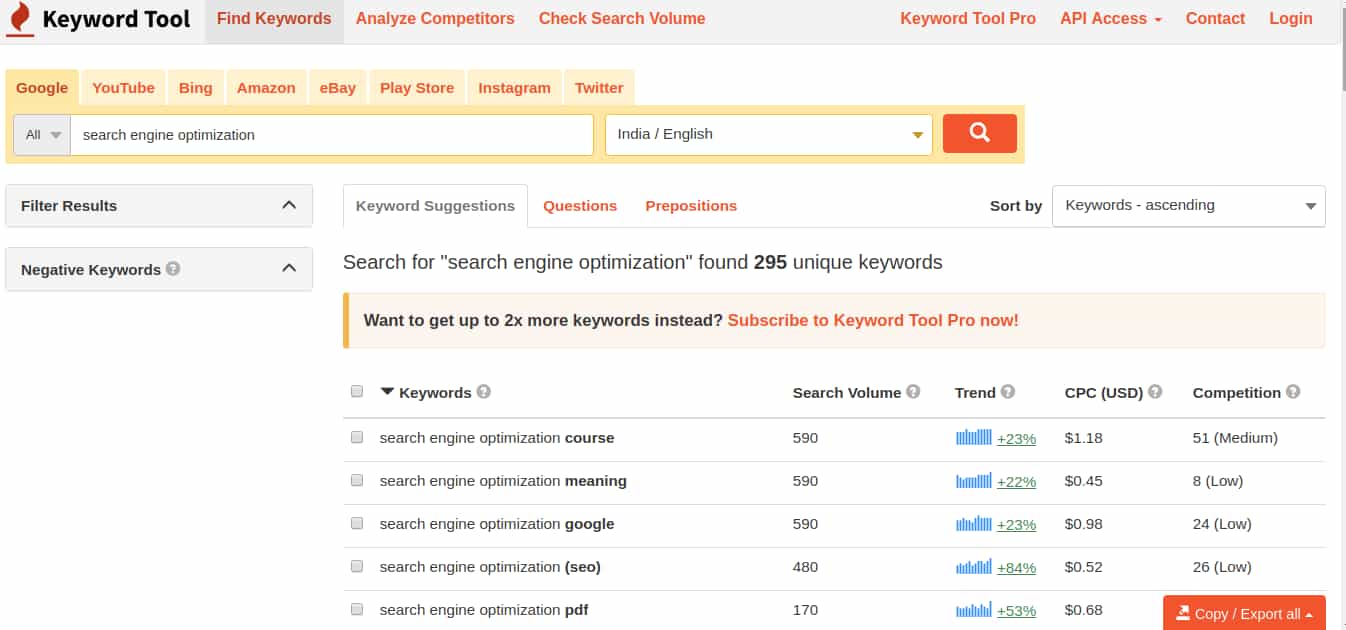
Task: Click the Keyword Tool flame logo
Action: coord(20,19)
